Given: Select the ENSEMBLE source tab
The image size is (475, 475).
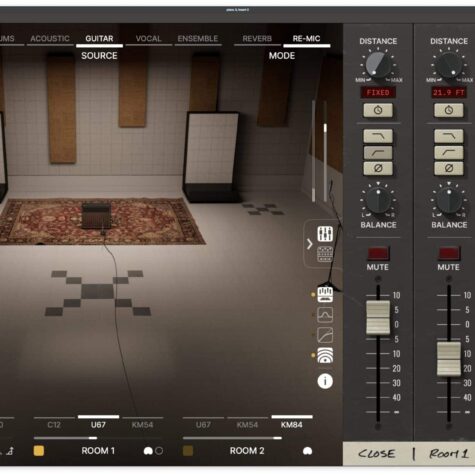Looking at the screenshot, I should (198, 39).
